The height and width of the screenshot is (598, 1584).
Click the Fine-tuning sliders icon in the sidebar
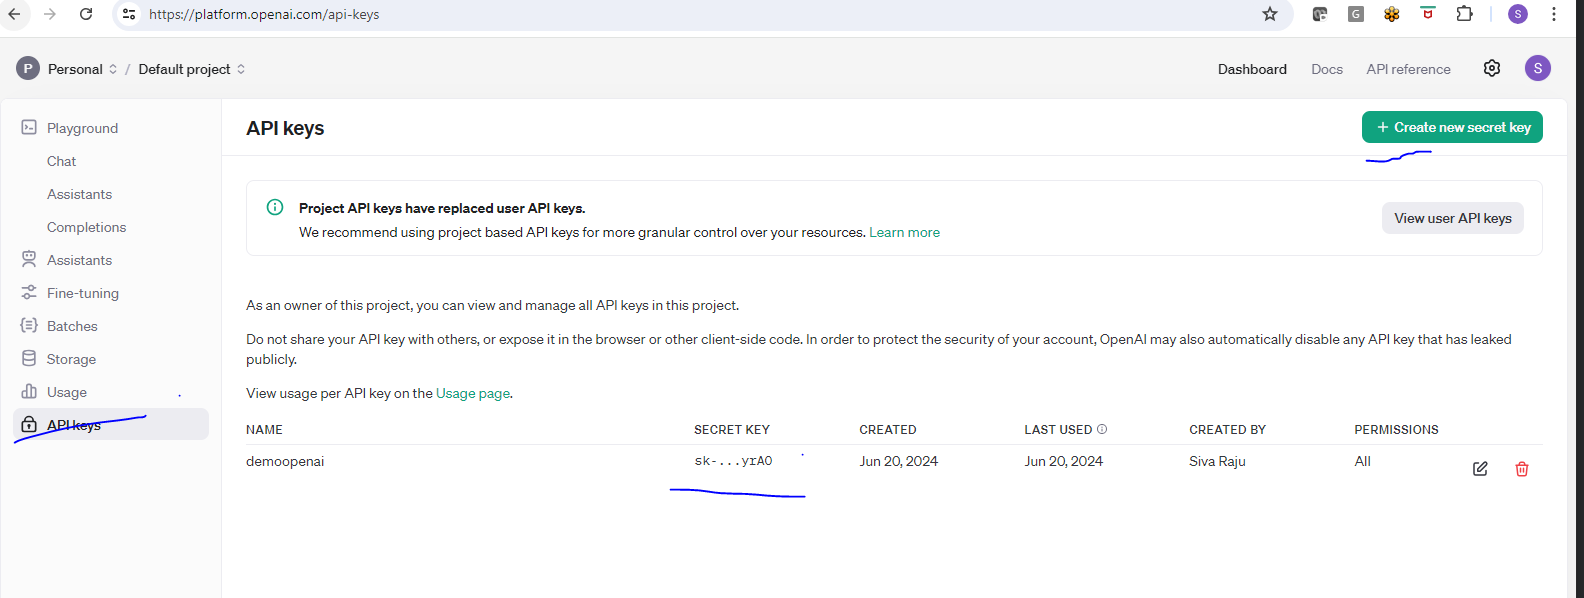(x=29, y=292)
